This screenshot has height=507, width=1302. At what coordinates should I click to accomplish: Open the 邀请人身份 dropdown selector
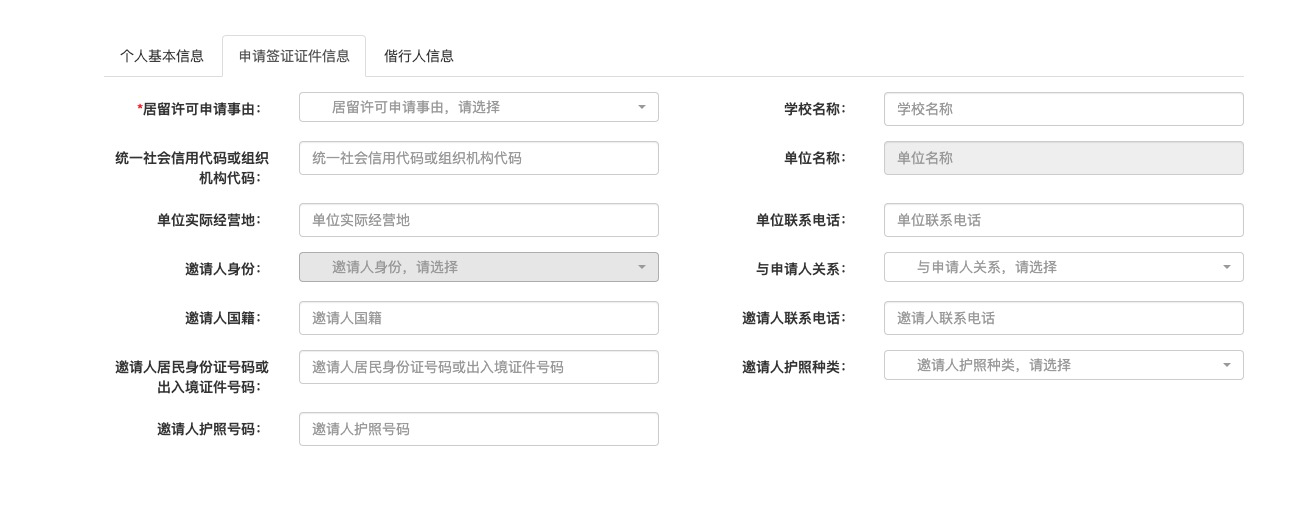pyautogui.click(x=478, y=267)
